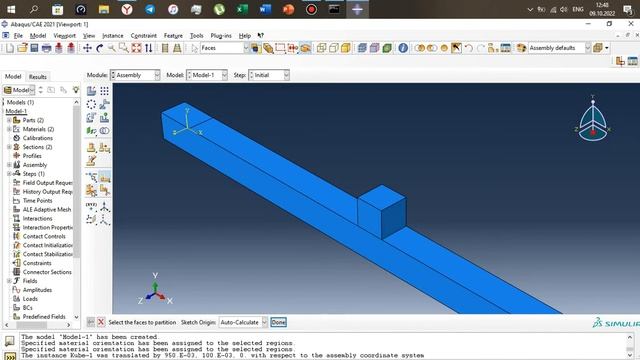Click the model tree horizontal scrollbar
Viewport: 640px width, 360px height.
click(x=32, y=325)
